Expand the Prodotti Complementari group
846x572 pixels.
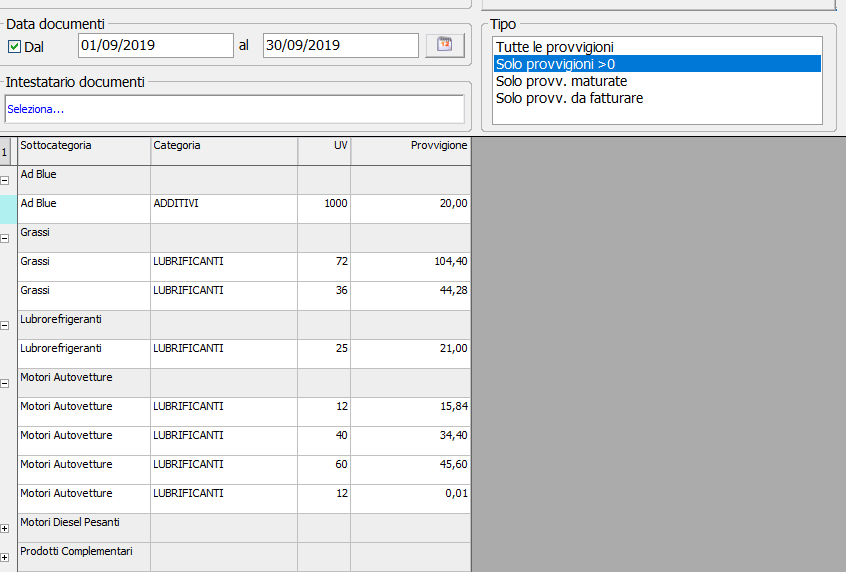pos(5,557)
